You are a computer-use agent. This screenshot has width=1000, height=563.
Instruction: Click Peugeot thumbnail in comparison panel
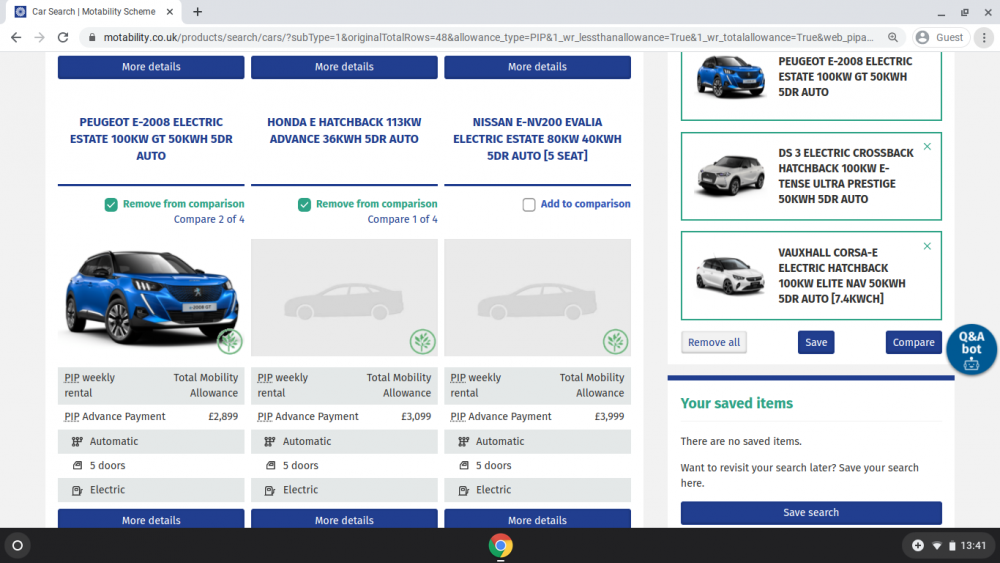point(730,77)
